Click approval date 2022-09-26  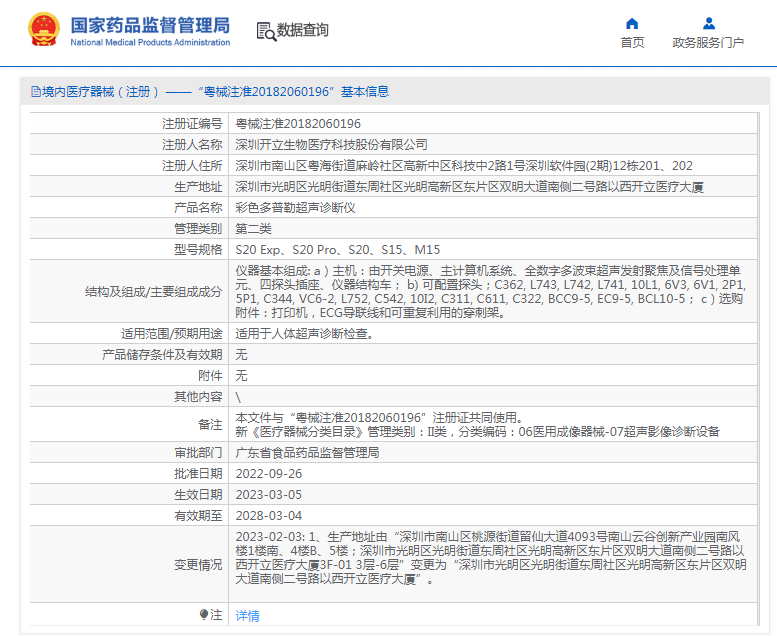pyautogui.click(x=269, y=474)
